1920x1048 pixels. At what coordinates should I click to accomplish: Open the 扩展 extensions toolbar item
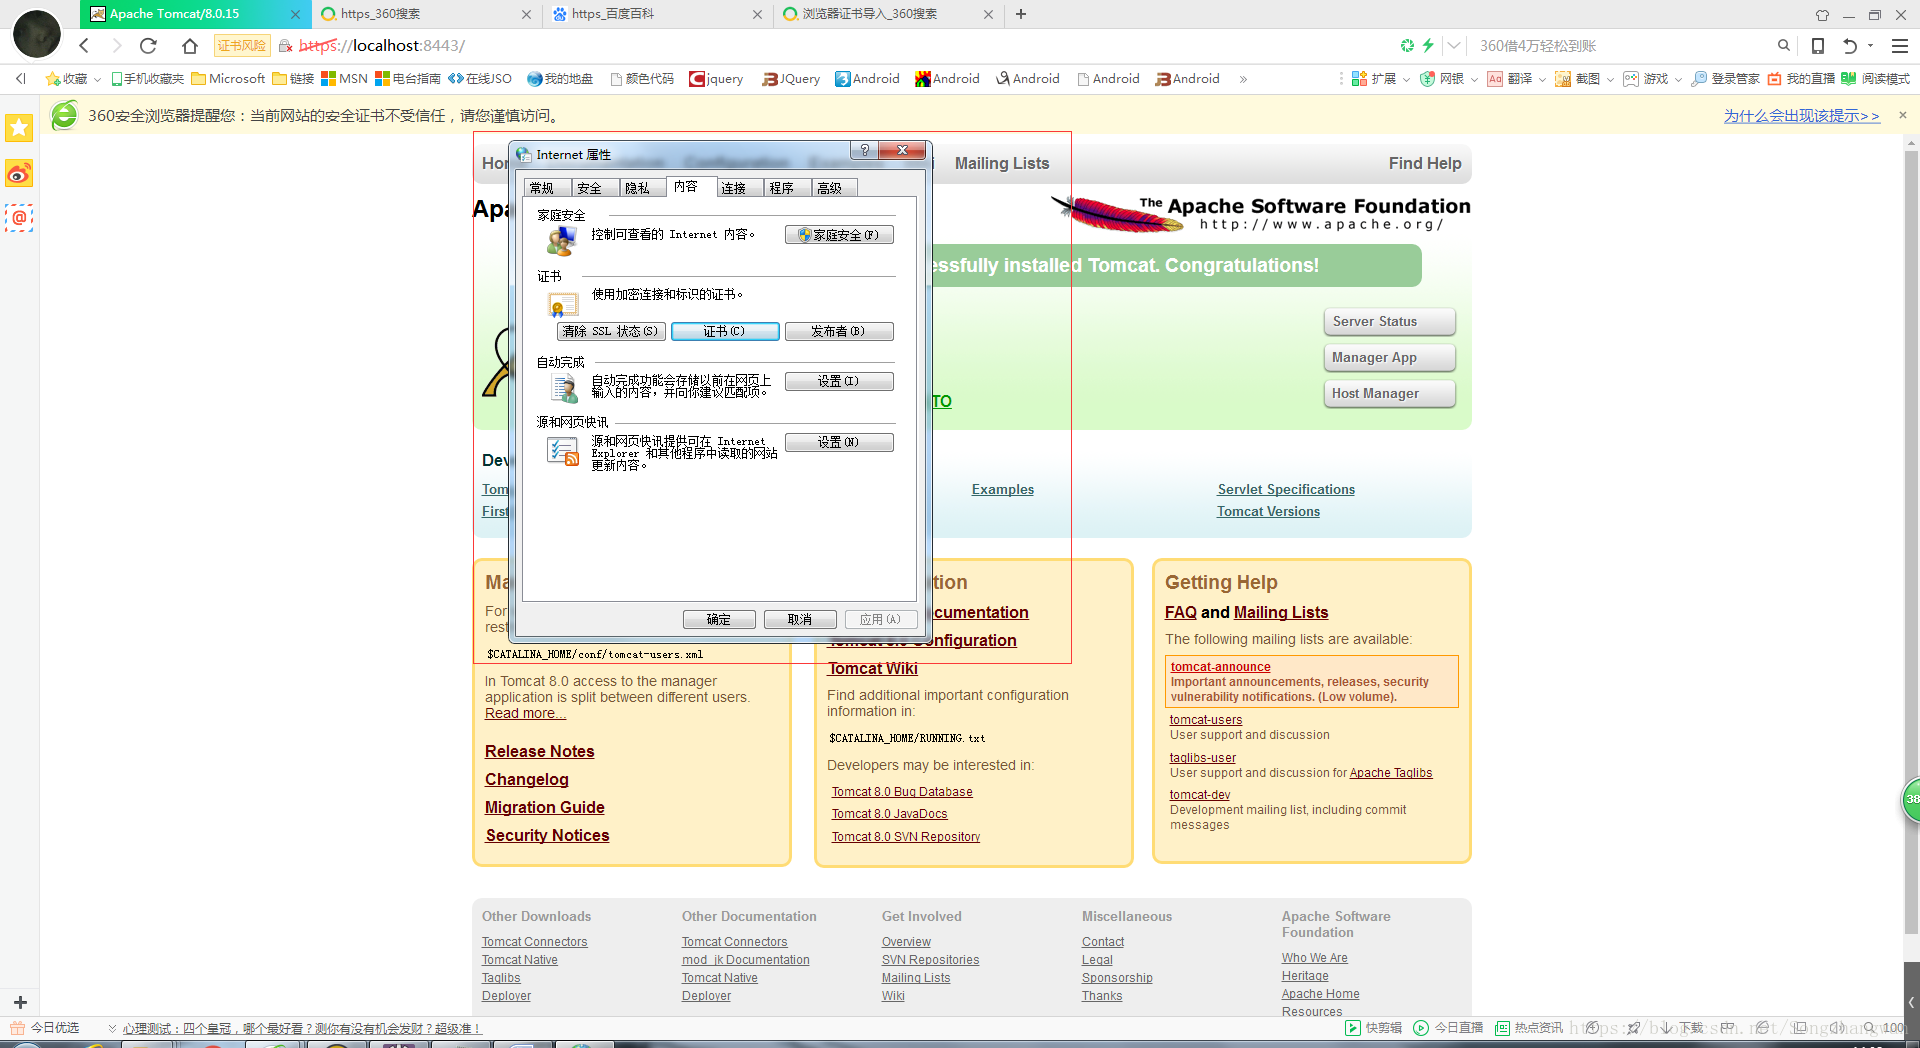click(x=1374, y=78)
